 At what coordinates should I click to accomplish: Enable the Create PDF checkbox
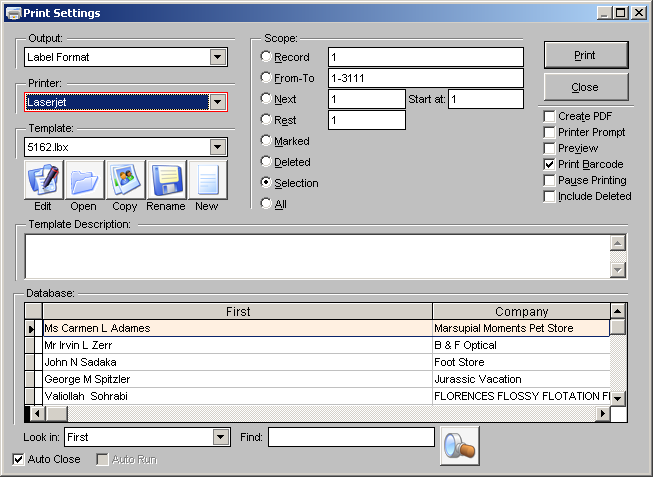point(549,117)
